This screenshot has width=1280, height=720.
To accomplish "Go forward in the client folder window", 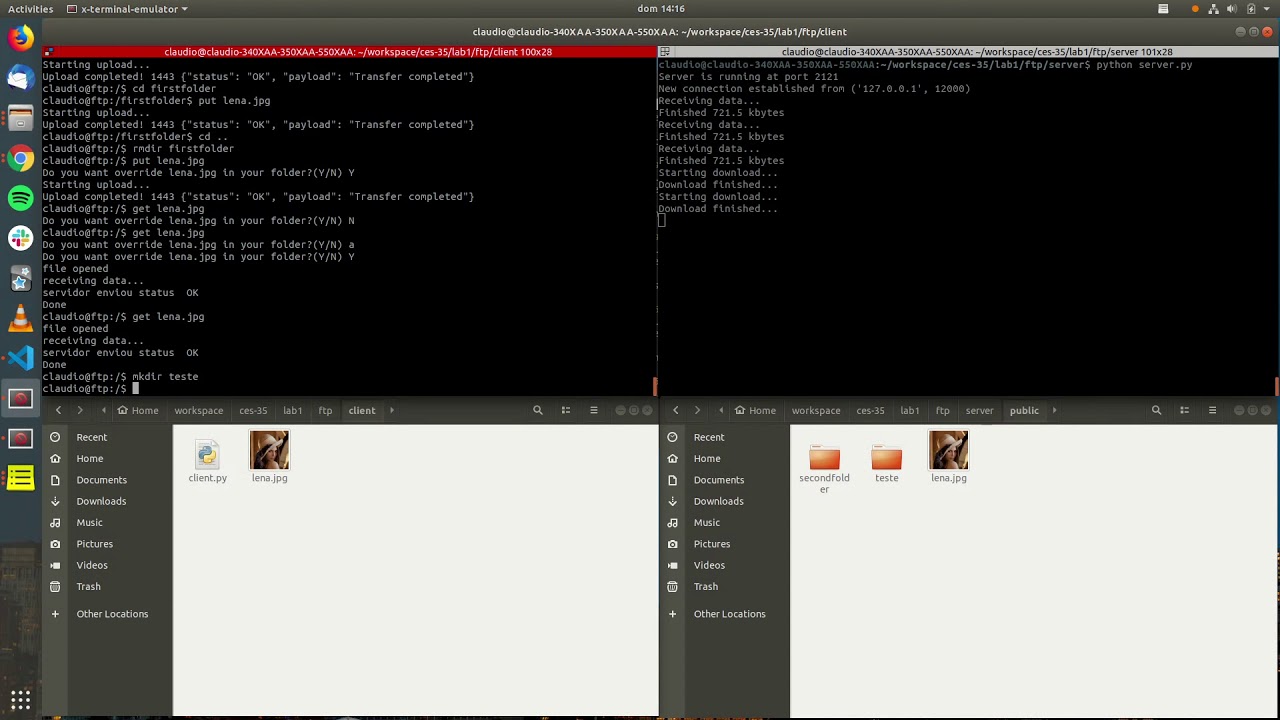I will pyautogui.click(x=80, y=410).
